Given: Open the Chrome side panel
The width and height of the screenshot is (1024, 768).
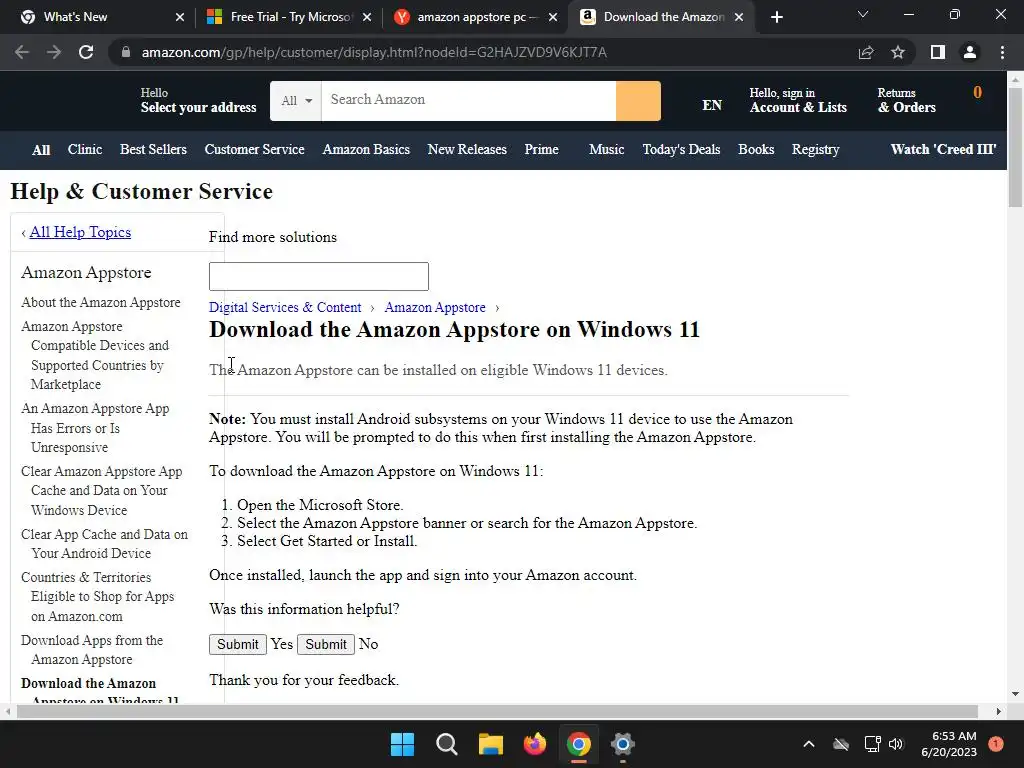Looking at the screenshot, I should 938,52.
